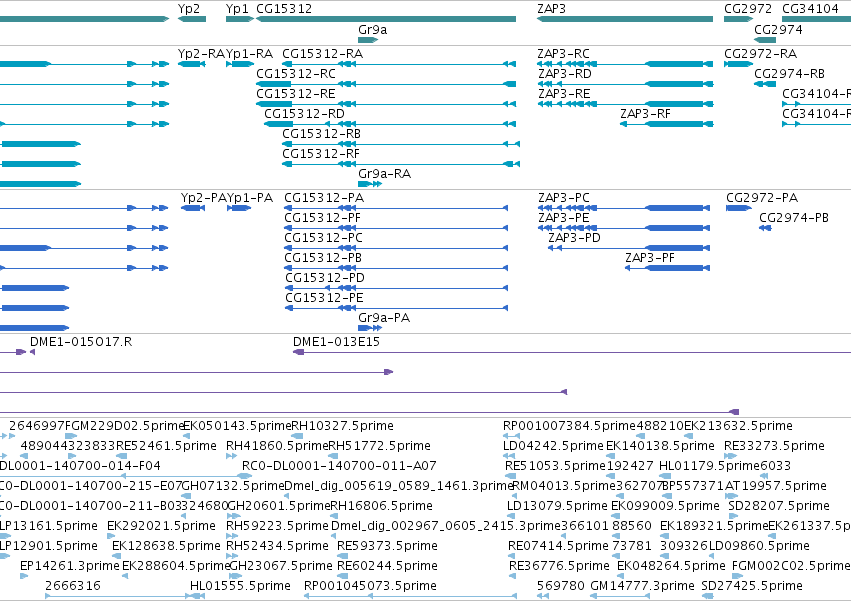The width and height of the screenshot is (851, 601).
Task: Select the CG2972 gene label
Action: pyautogui.click(x=748, y=9)
